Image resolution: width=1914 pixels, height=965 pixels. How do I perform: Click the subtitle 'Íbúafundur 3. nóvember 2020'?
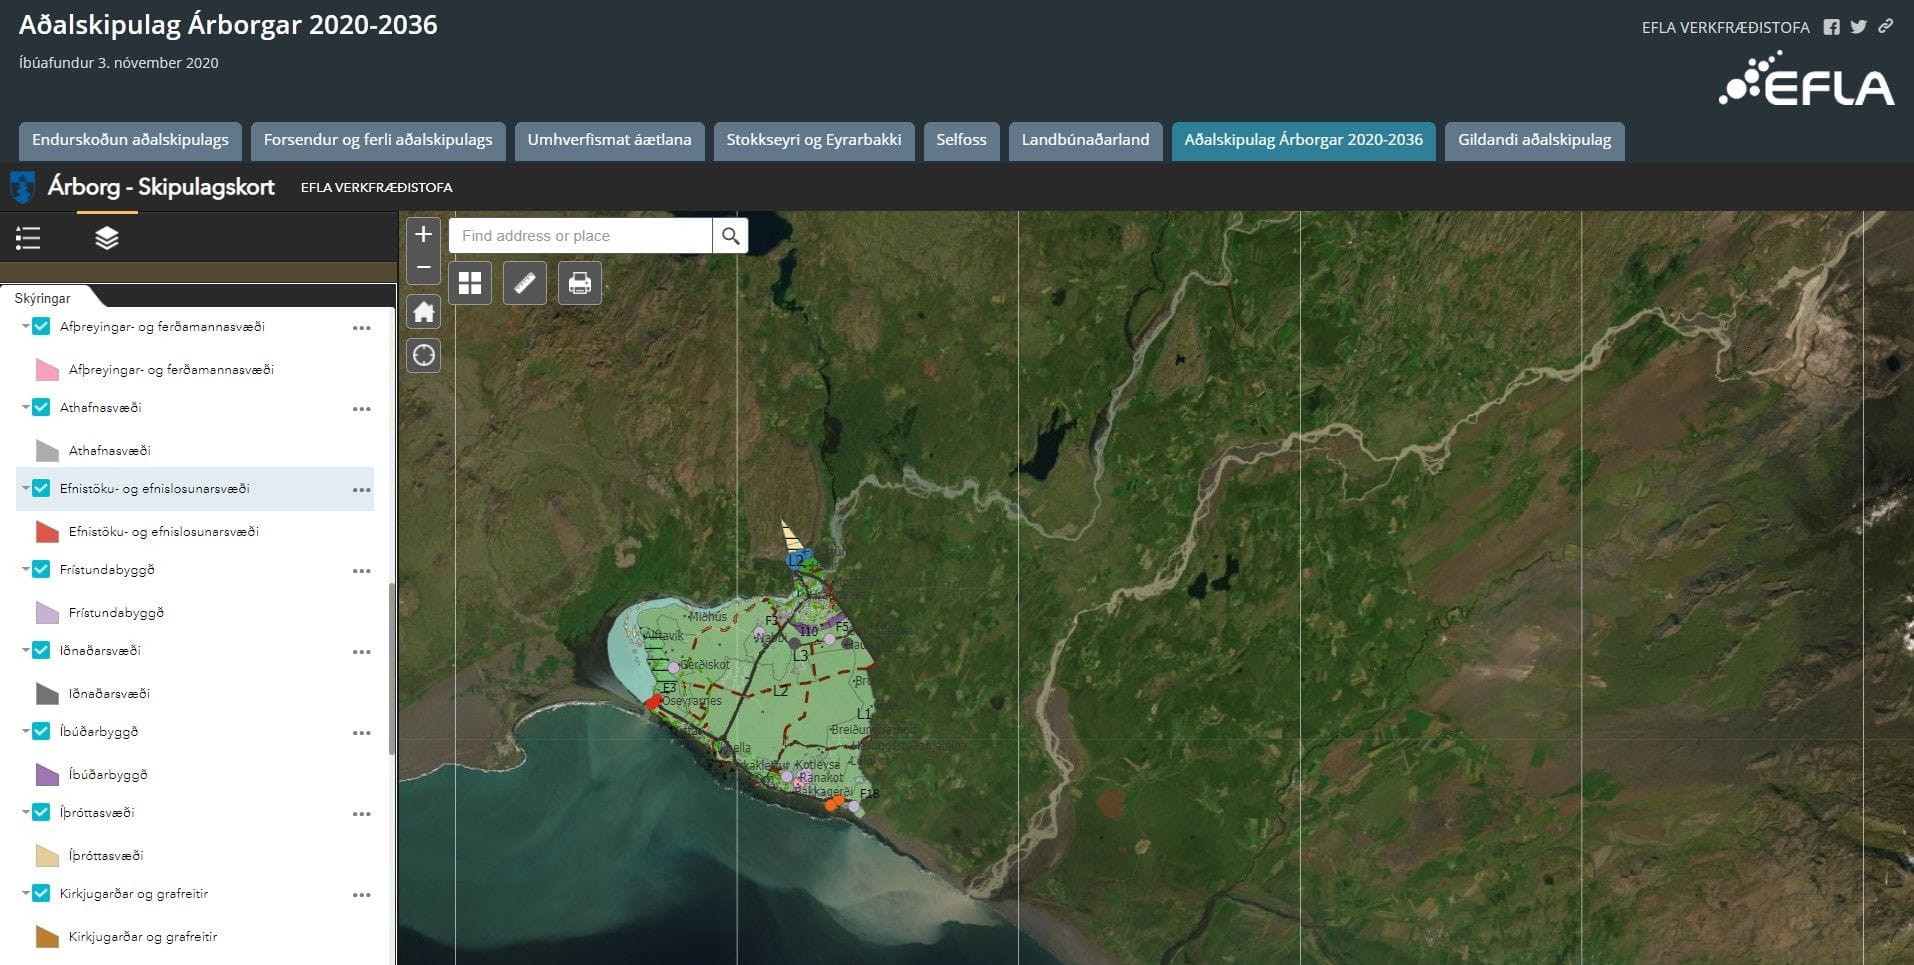point(119,63)
